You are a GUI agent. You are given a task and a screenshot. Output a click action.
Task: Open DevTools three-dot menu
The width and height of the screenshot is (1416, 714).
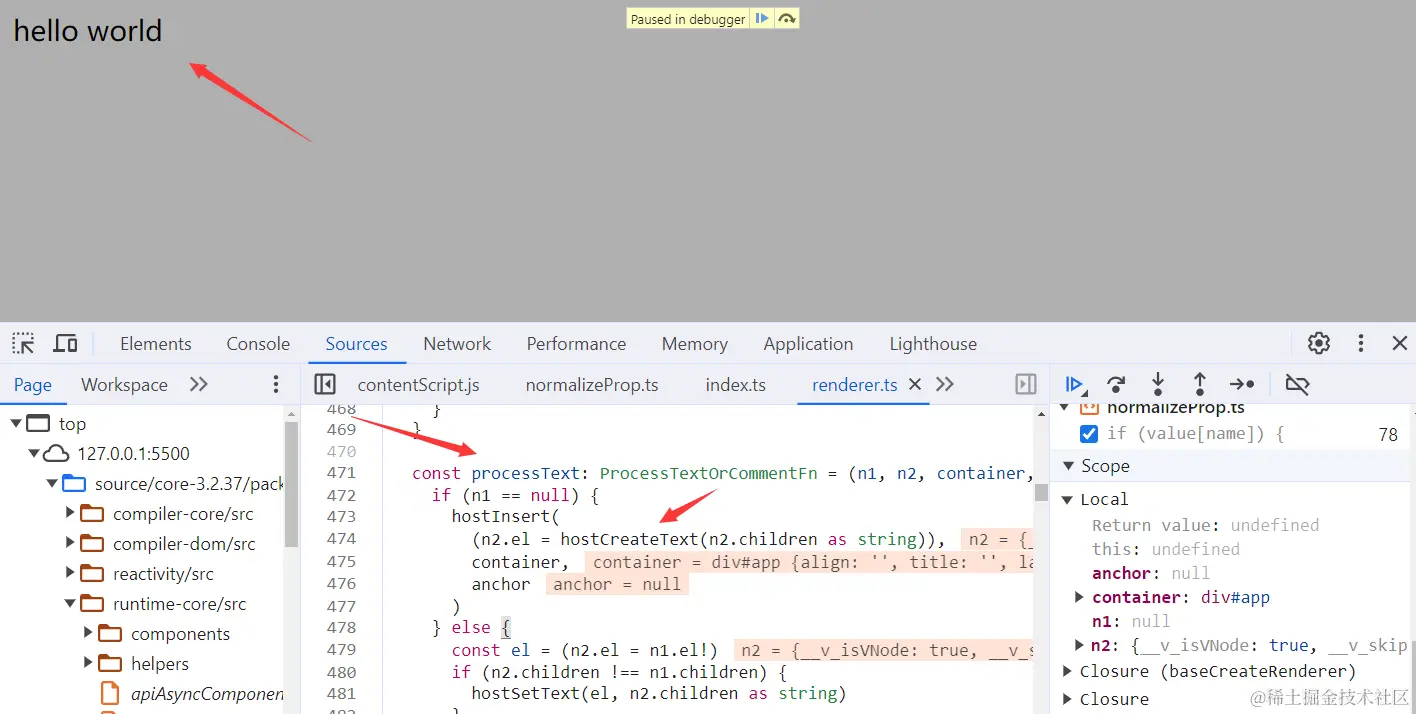point(1360,343)
